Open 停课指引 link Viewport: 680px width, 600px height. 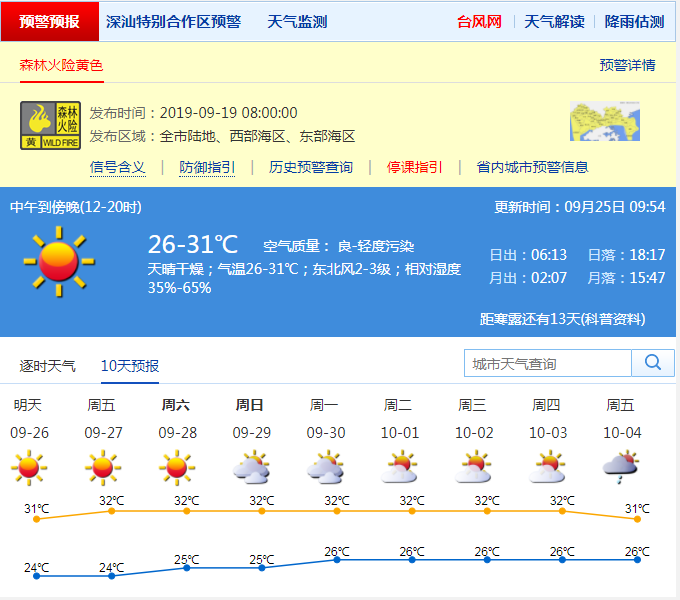click(414, 167)
